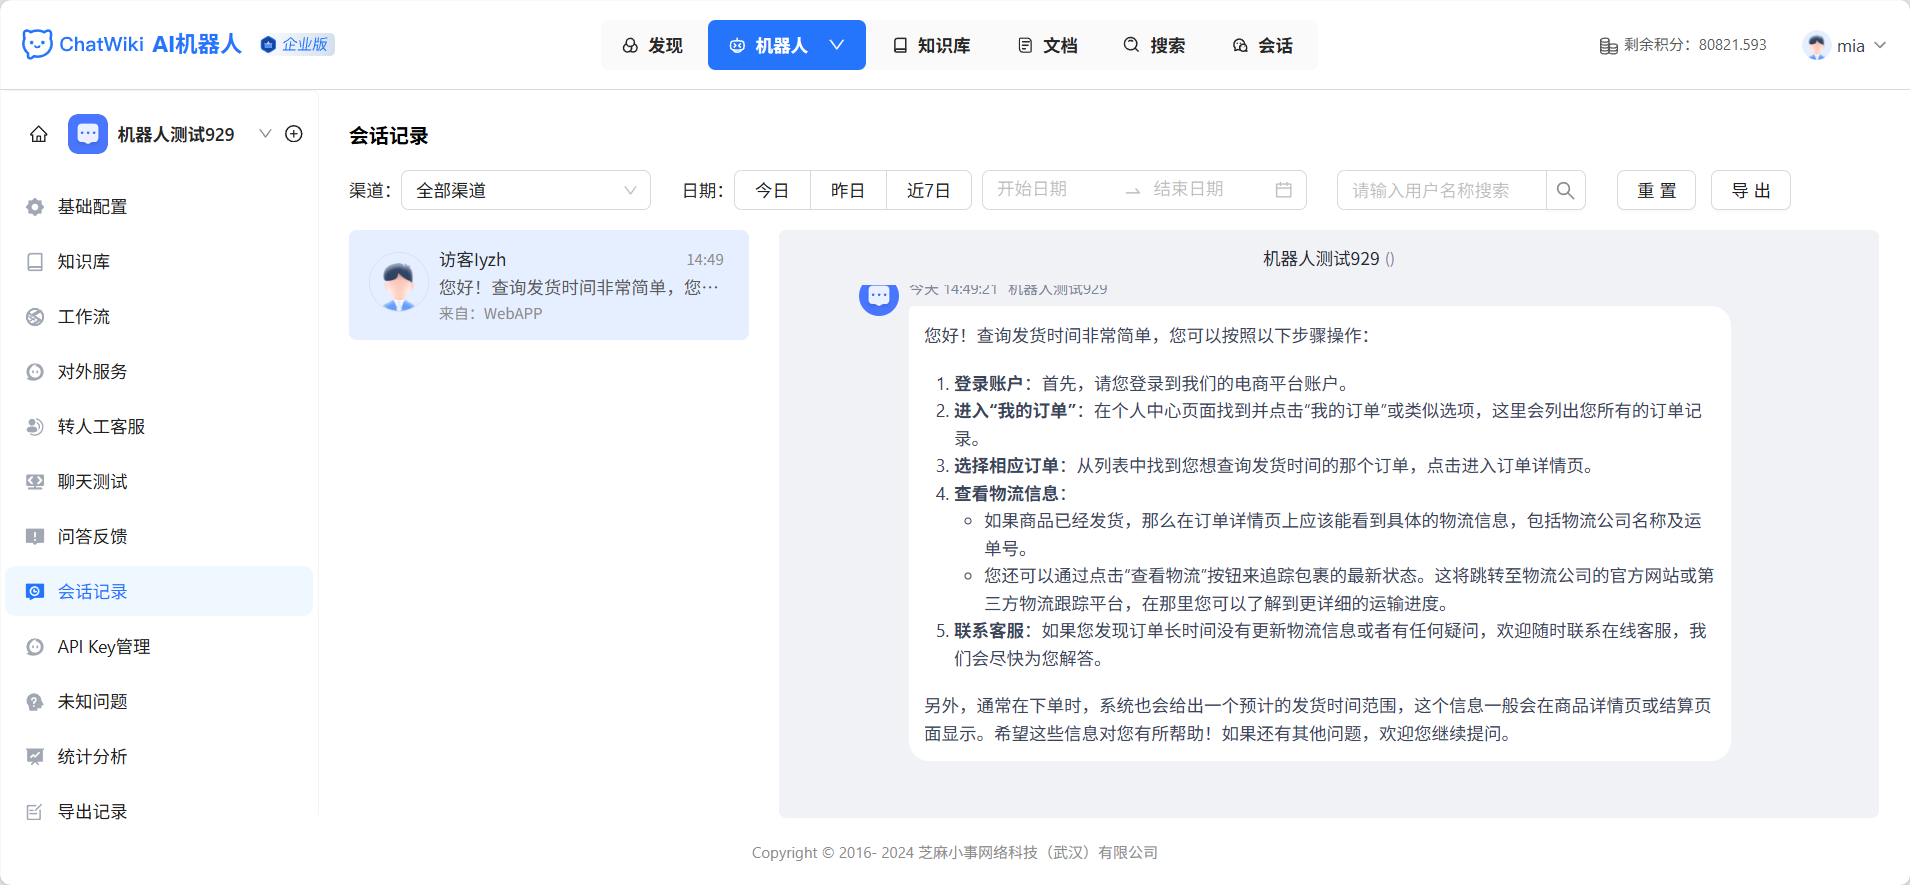1910x885 pixels.
Task: Click the 对外服务 sidebar icon
Action: pos(35,372)
